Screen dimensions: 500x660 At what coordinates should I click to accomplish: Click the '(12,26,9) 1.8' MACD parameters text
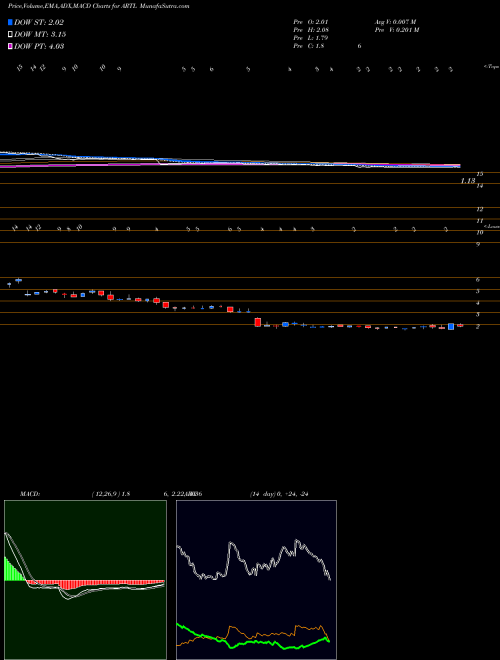111,494
